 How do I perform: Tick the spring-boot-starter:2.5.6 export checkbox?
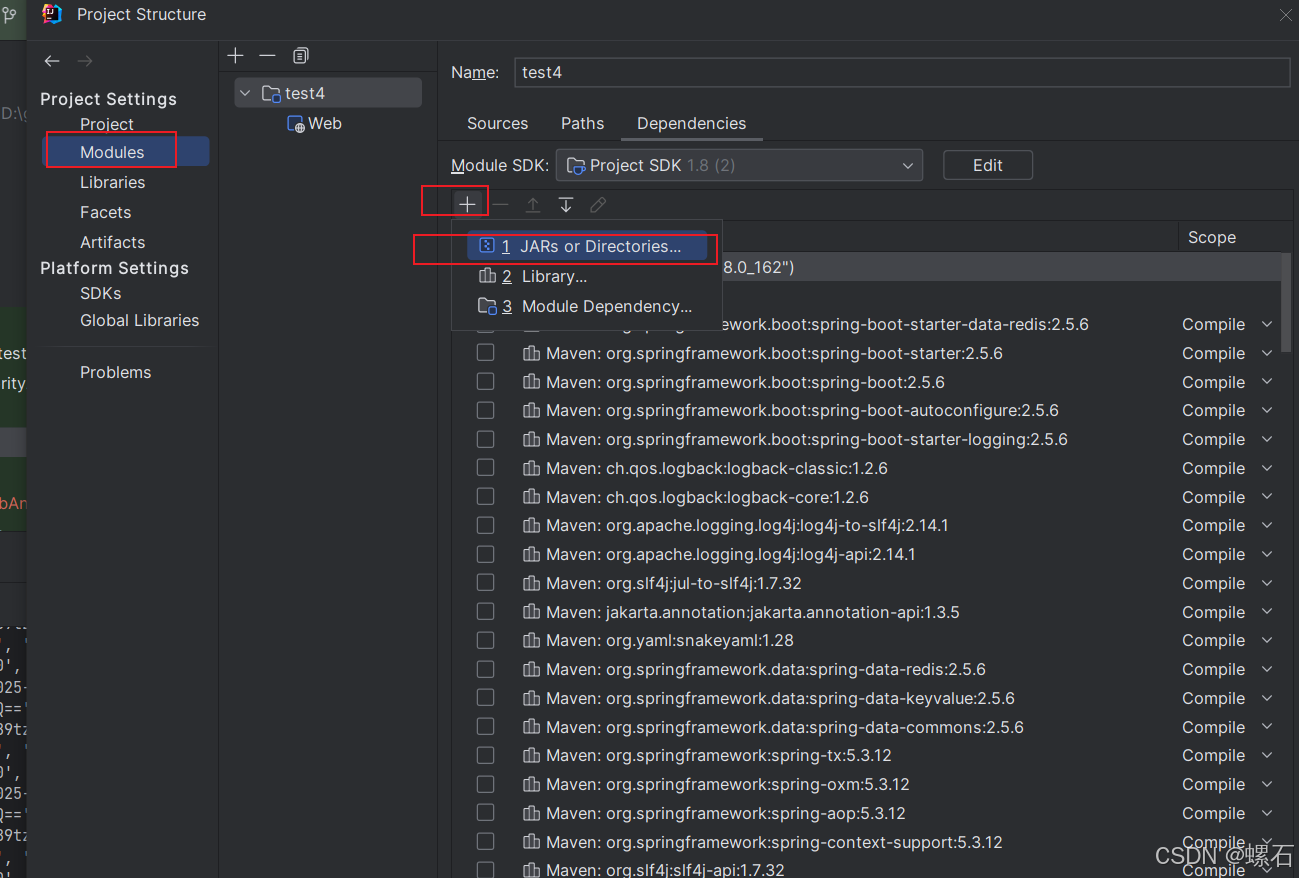[x=485, y=353]
